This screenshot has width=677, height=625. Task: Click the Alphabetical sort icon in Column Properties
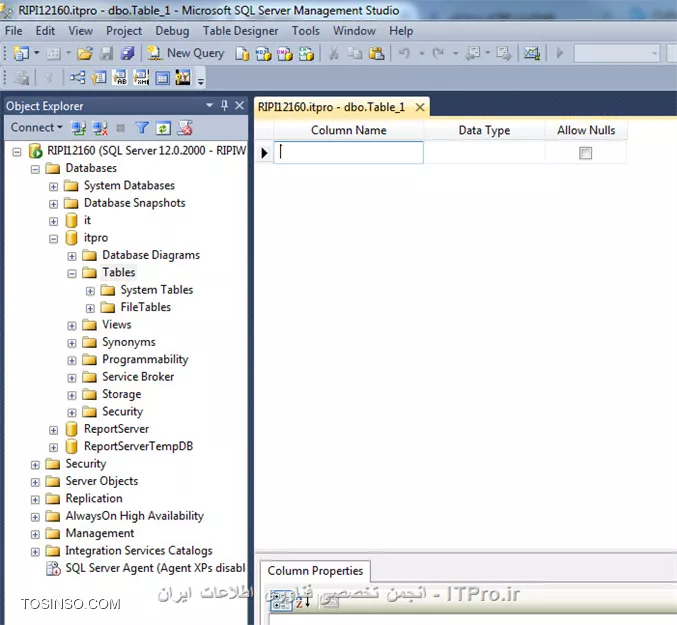[x=302, y=602]
